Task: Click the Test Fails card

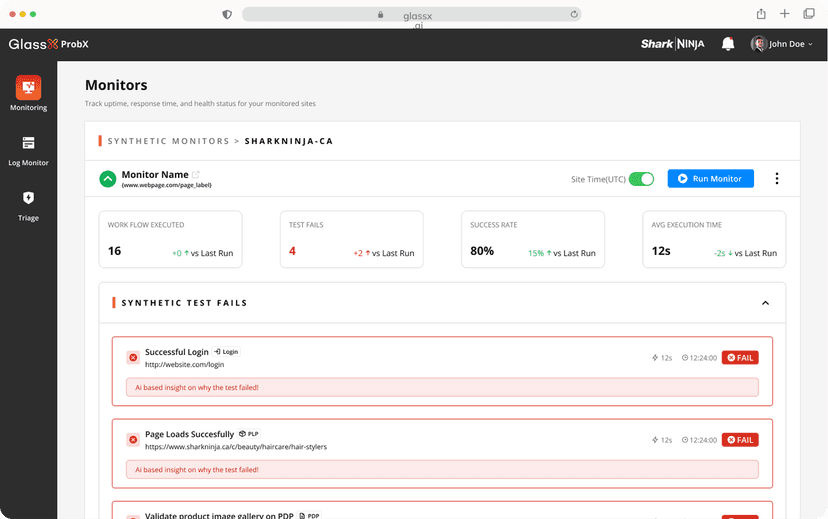Action: click(352, 239)
